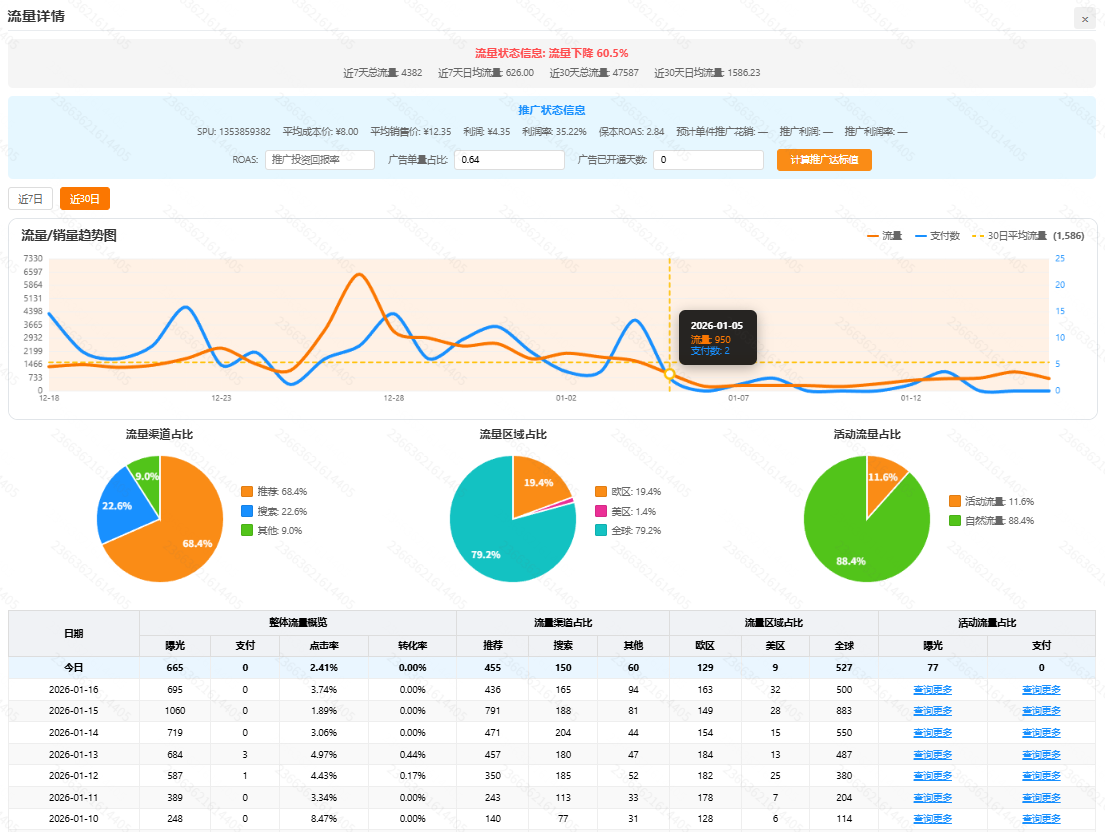Toggle the 活动流量 legend icon
This screenshot has width=1105, height=832.
(955, 501)
